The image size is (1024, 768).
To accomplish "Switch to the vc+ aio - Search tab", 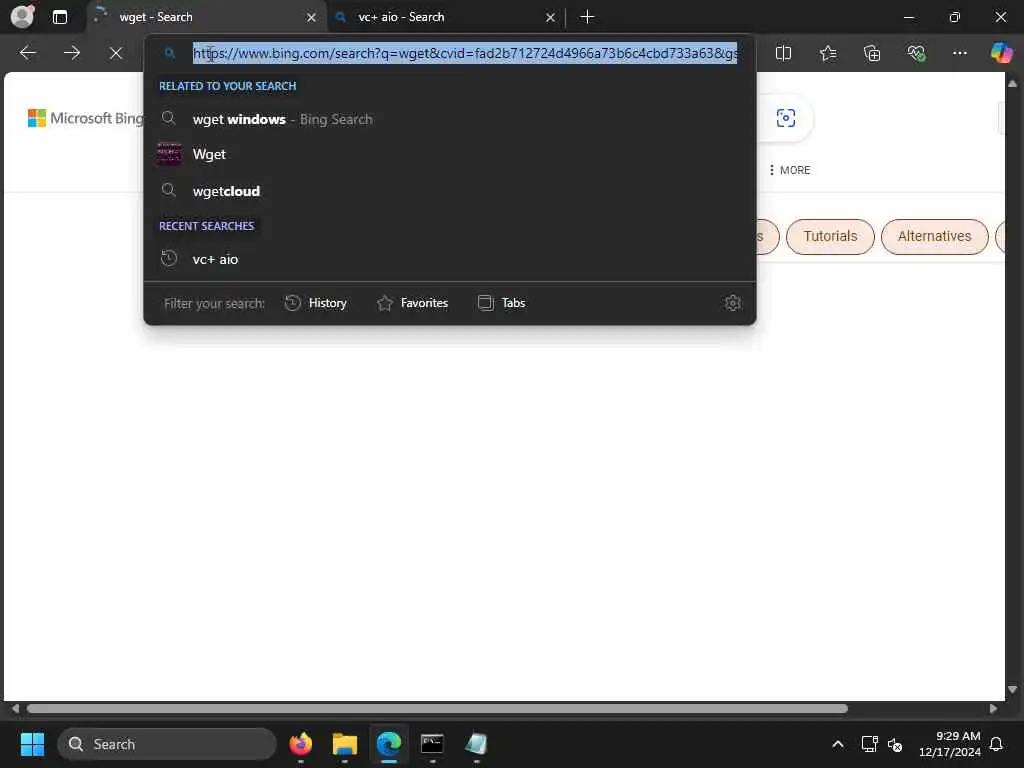I will tap(446, 17).
